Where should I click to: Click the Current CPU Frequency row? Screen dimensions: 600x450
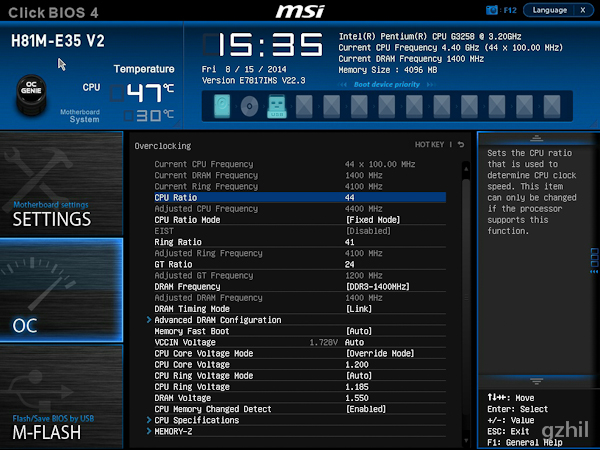(300, 164)
